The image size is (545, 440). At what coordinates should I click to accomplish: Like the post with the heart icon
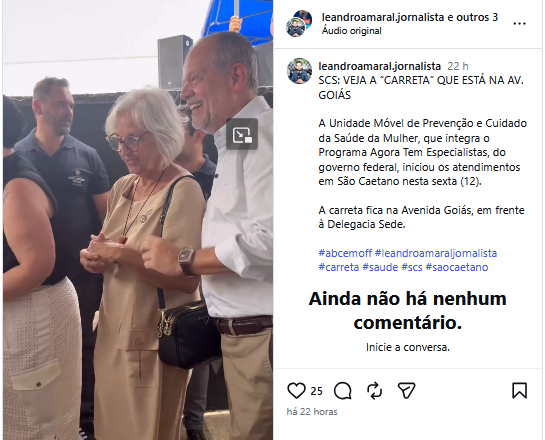(296, 391)
